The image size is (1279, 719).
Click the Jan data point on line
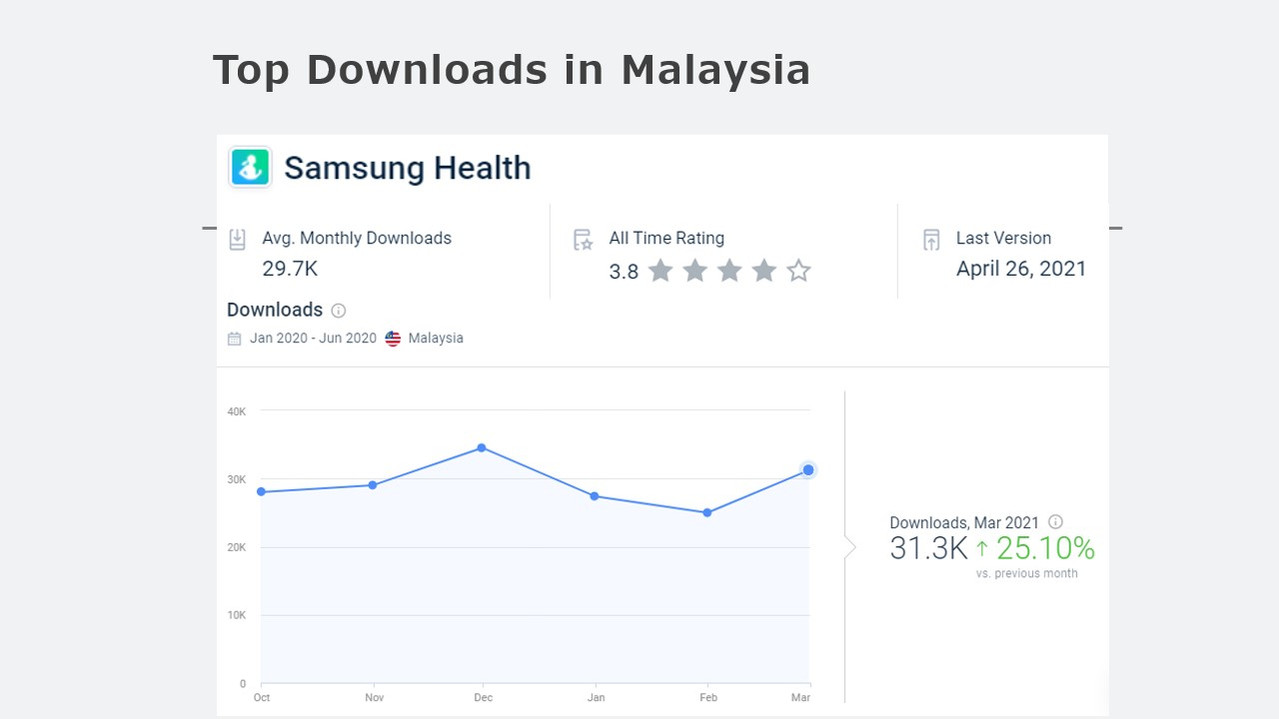[595, 496]
